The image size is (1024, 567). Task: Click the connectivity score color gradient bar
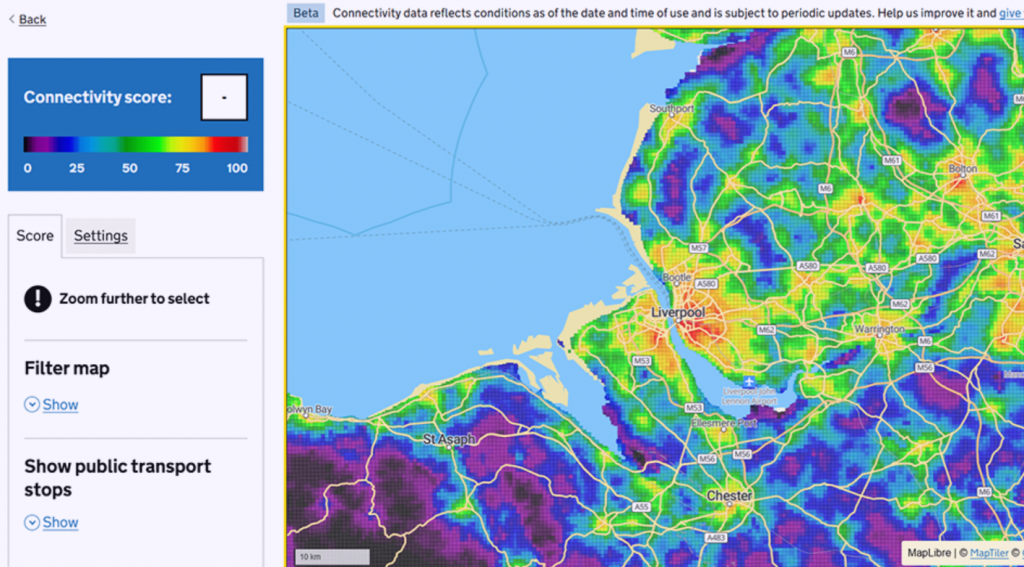[135, 144]
